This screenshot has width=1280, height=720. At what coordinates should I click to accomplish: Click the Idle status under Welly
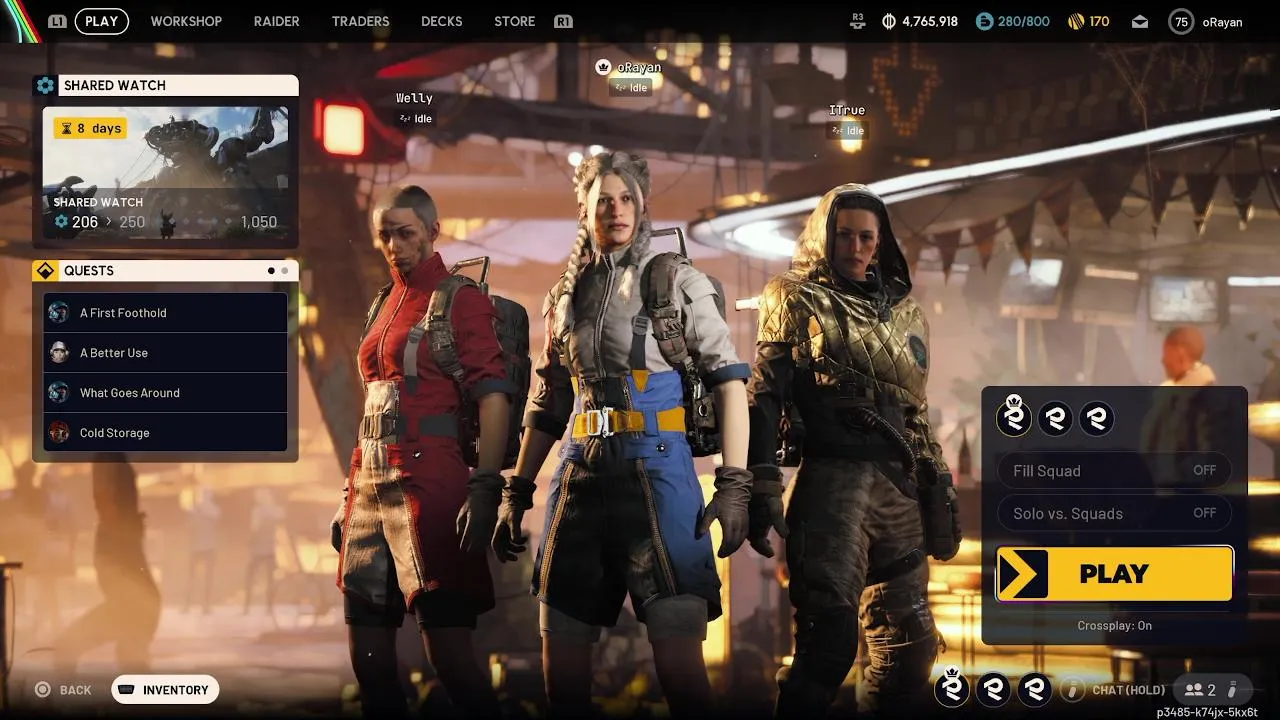(x=415, y=118)
